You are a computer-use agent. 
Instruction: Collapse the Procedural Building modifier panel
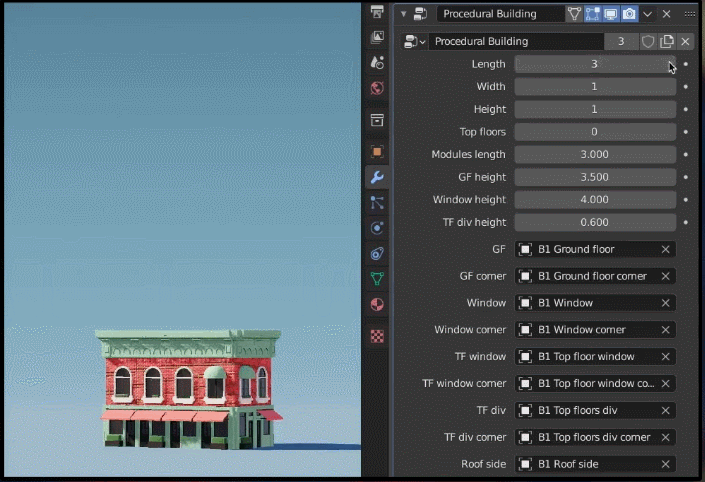point(404,14)
